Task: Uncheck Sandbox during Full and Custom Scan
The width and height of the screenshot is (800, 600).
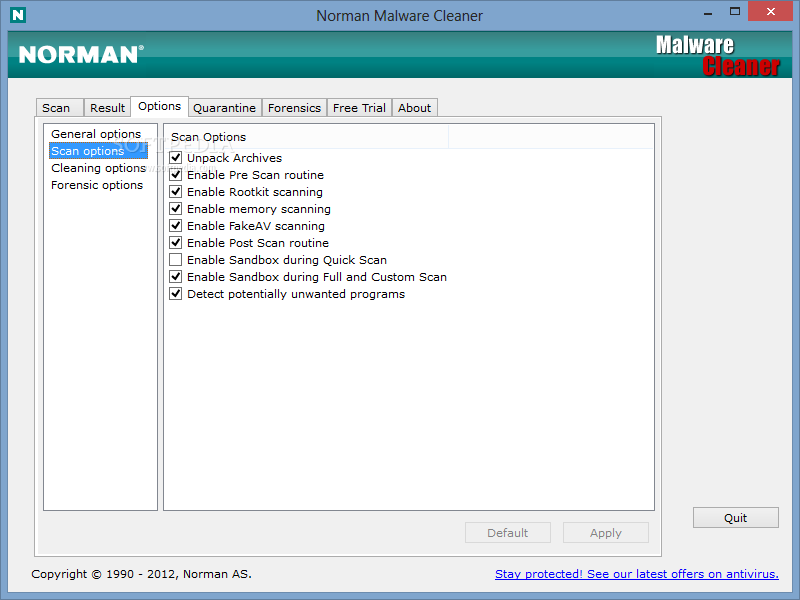Action: click(x=176, y=277)
